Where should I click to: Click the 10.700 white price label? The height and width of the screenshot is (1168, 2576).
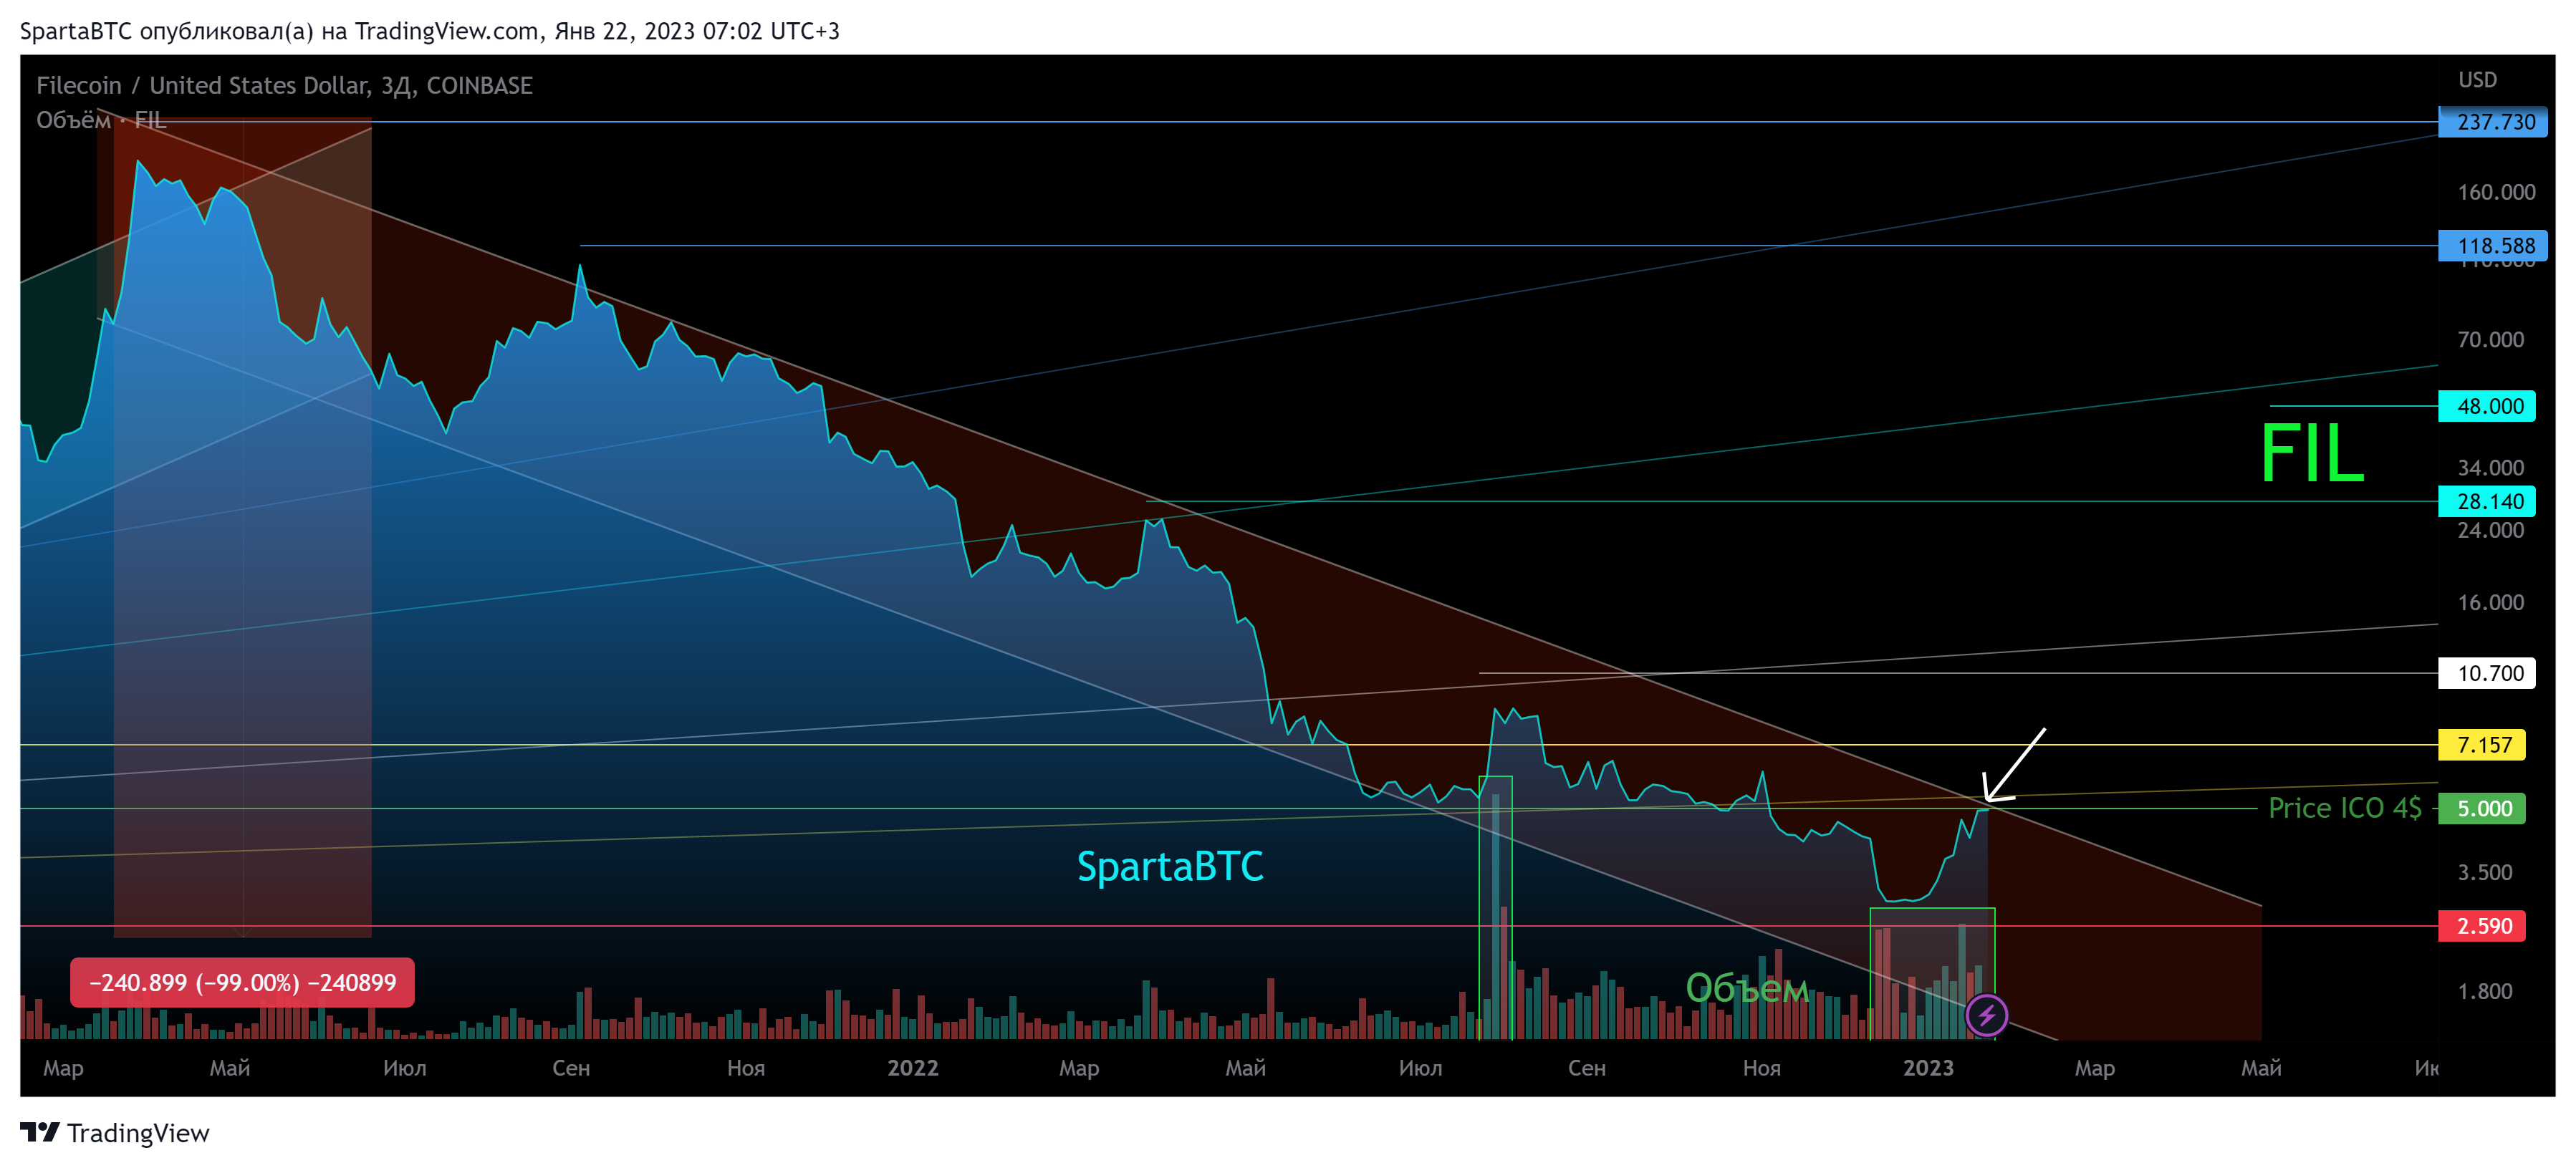click(x=2487, y=673)
